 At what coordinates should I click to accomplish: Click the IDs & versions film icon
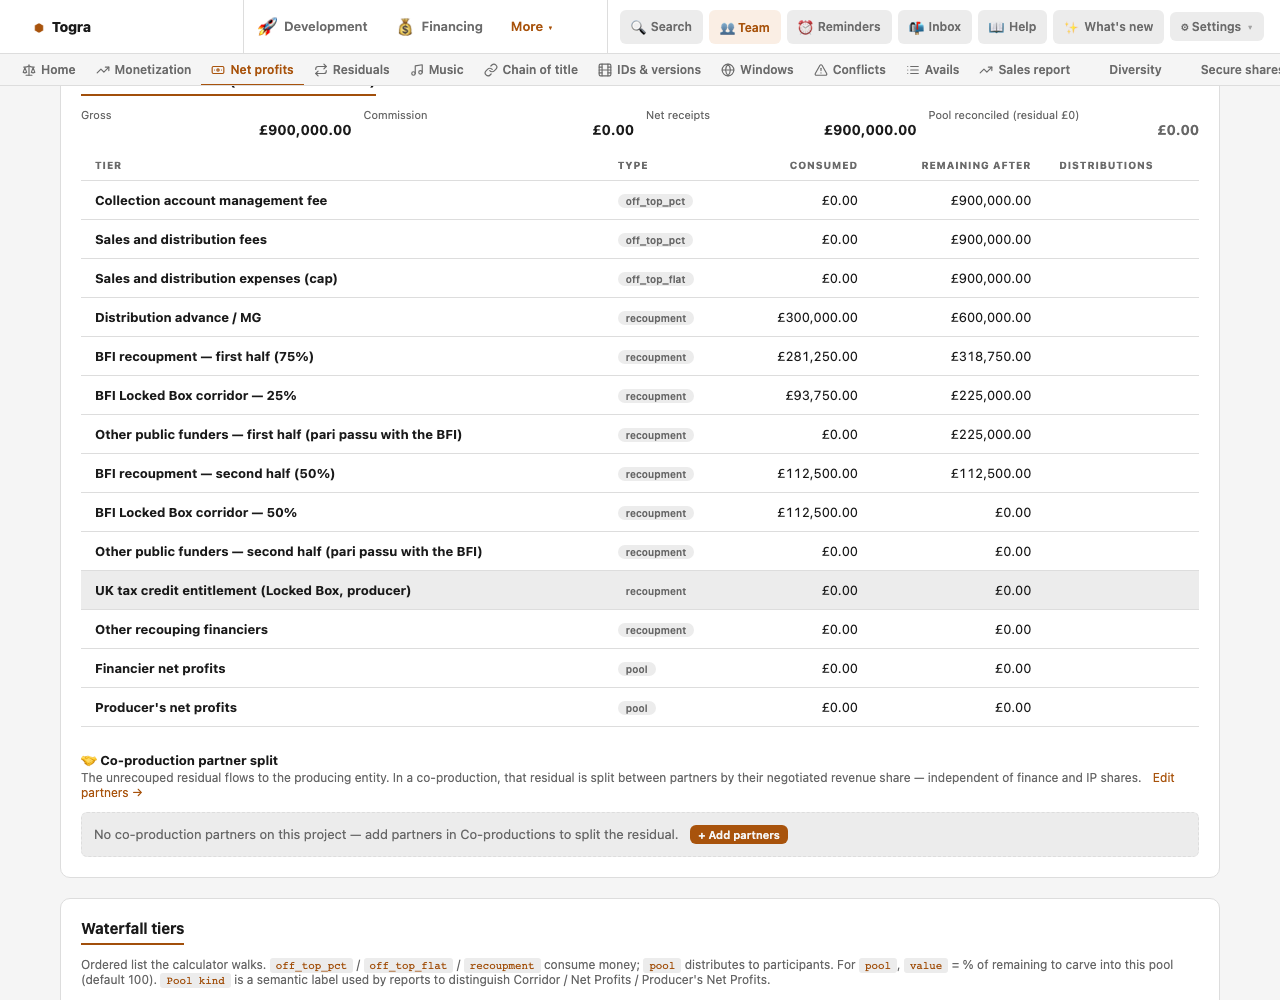(605, 70)
